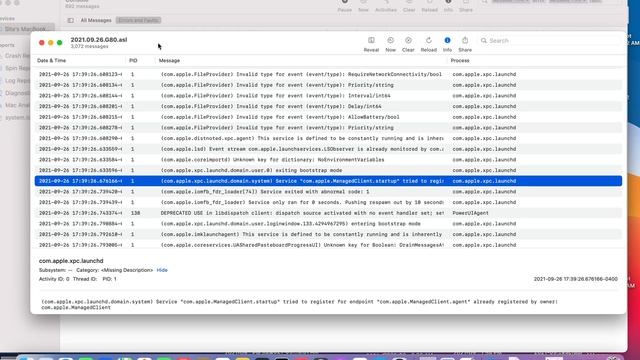Click the Now toolbar icon
This screenshot has width=640, height=360.
(x=390, y=40)
